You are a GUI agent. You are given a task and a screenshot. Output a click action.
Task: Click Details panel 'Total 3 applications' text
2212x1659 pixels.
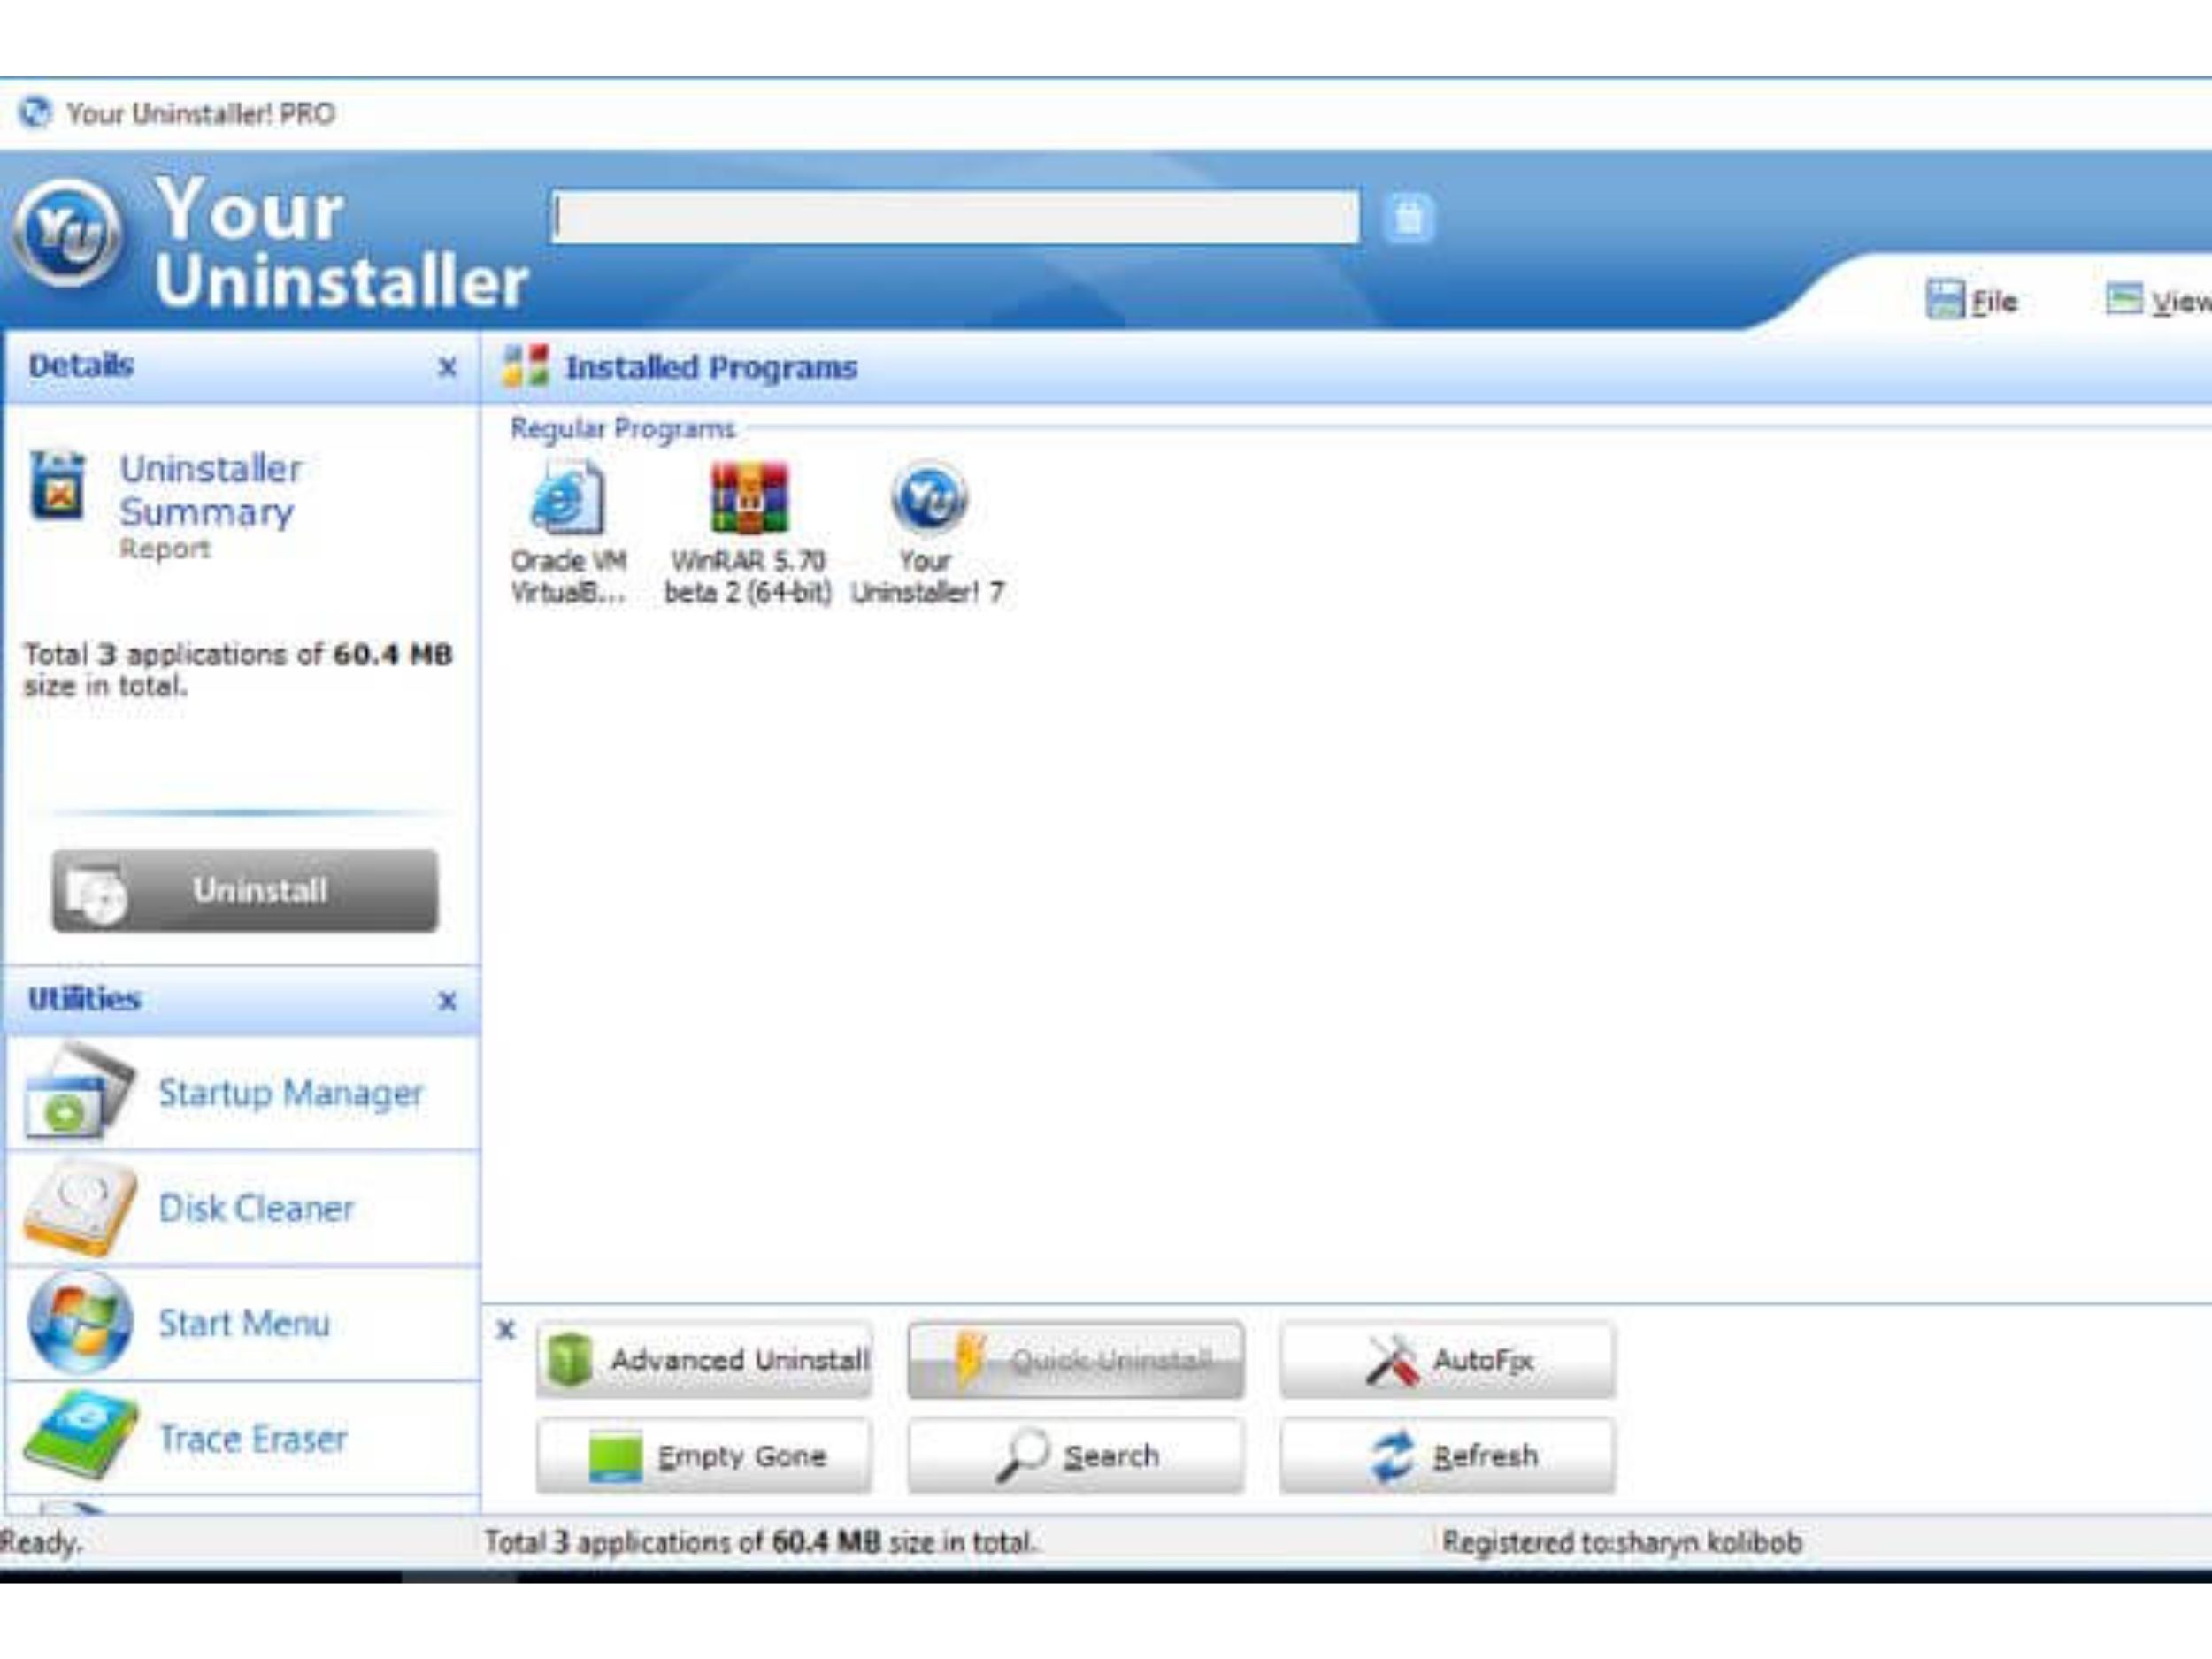[238, 670]
